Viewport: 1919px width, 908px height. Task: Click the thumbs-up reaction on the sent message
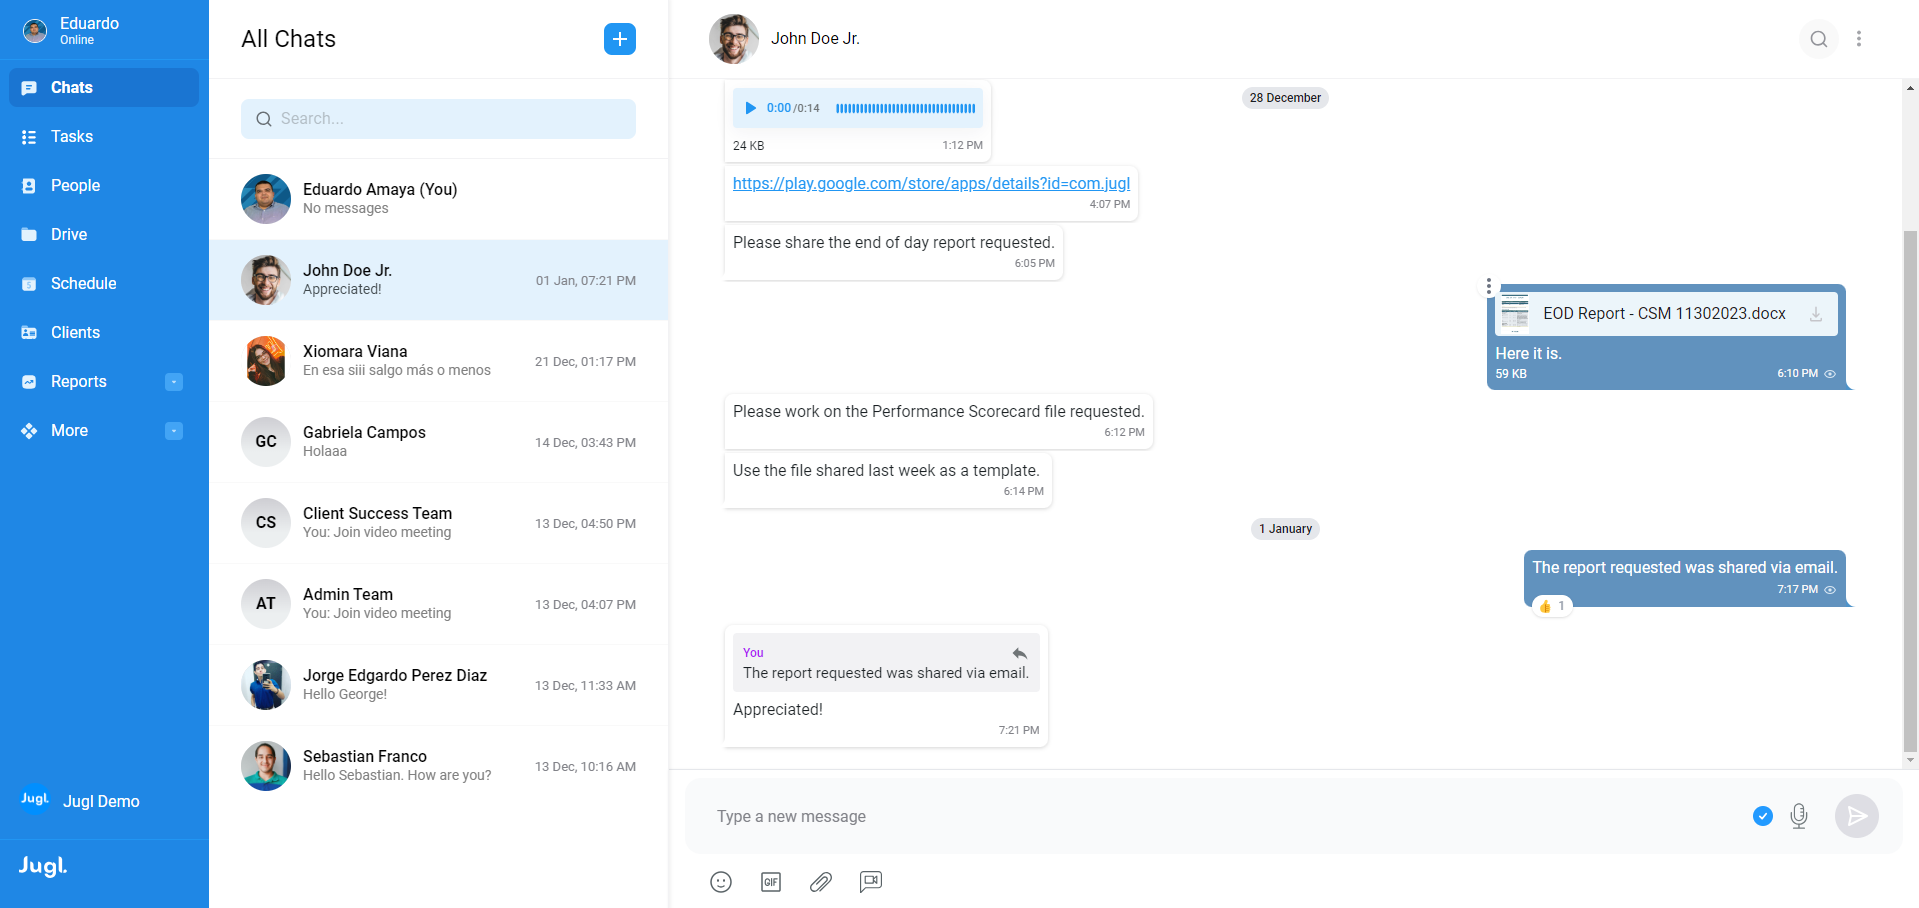pyautogui.click(x=1552, y=606)
